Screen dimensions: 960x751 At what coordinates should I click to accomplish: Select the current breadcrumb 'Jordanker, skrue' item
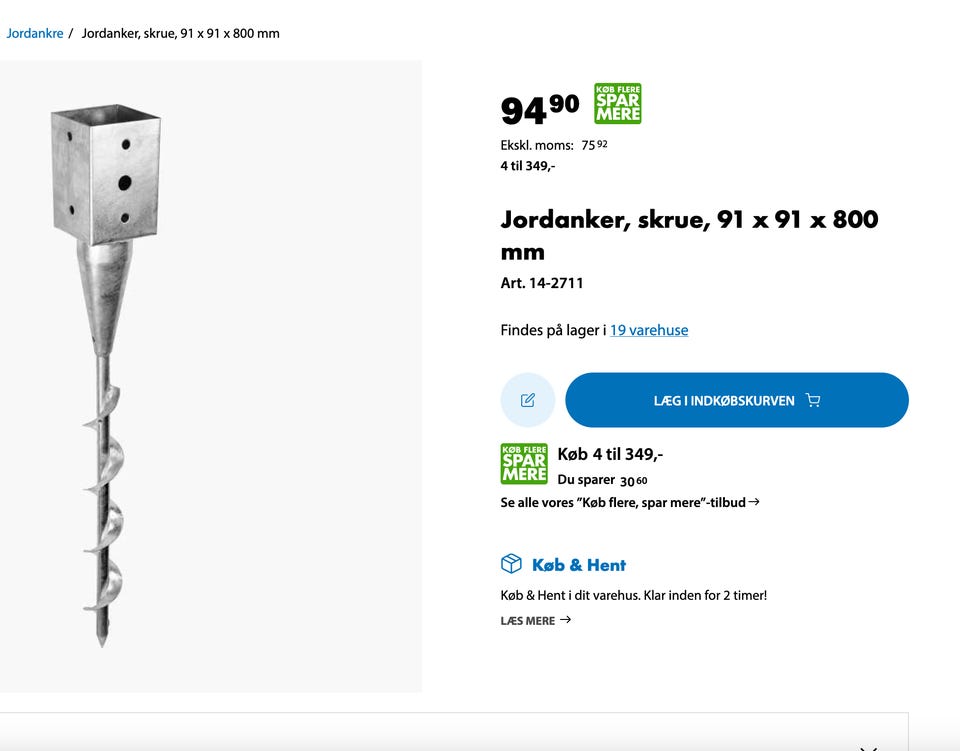180,33
